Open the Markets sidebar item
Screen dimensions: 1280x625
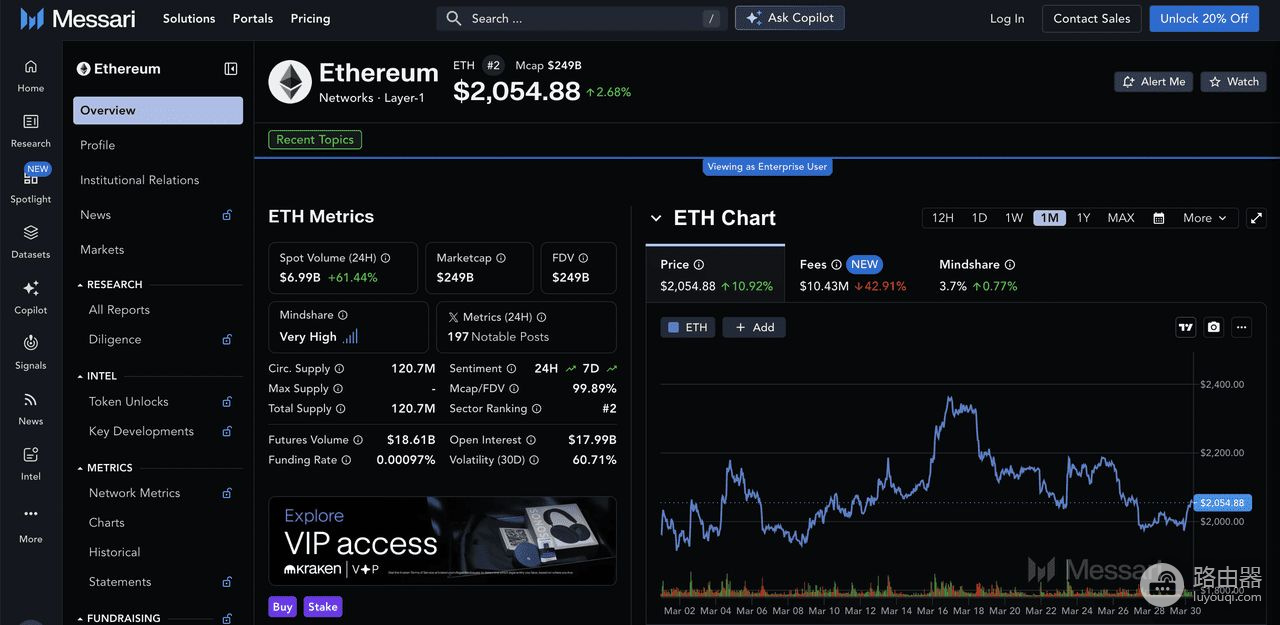(x=158, y=250)
